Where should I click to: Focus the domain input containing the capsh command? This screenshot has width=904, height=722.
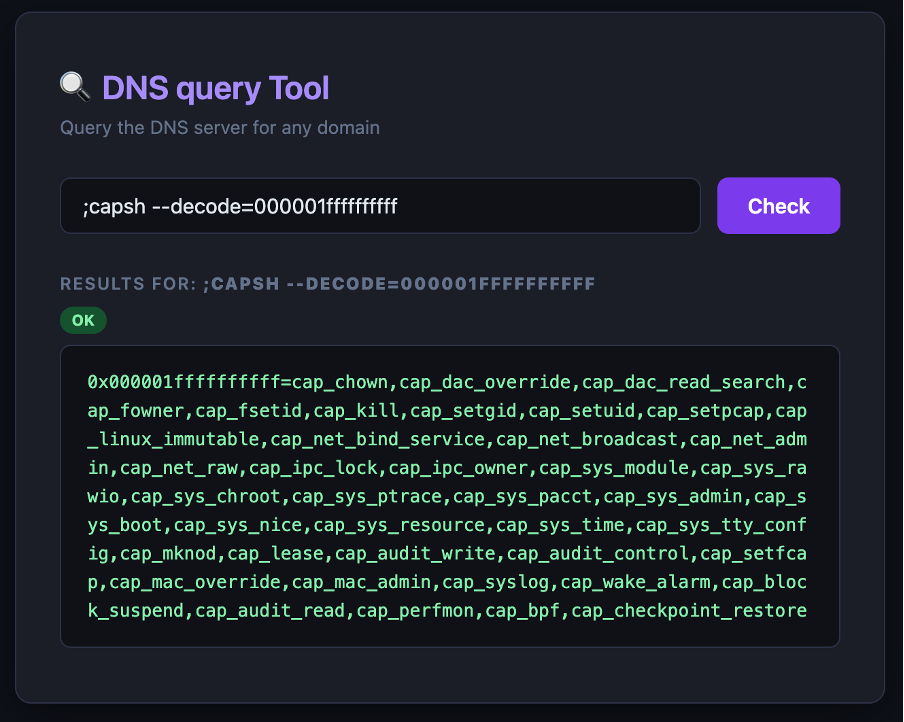click(380, 206)
